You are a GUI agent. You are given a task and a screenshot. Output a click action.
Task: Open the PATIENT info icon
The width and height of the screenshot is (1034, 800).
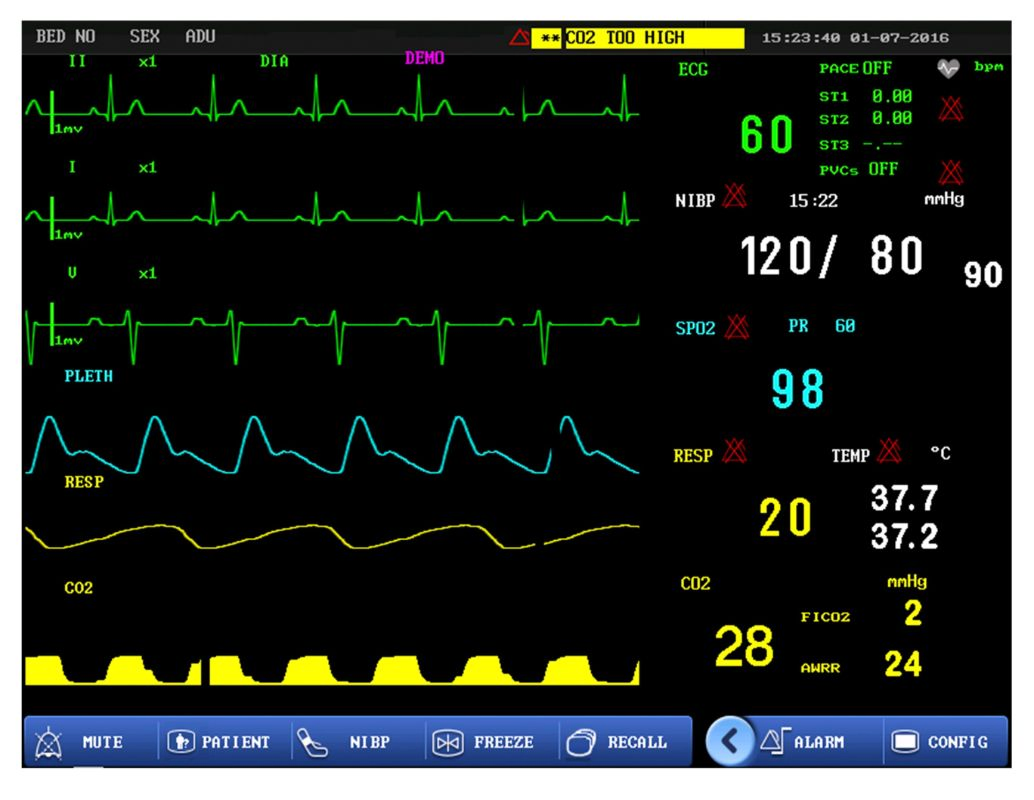click(181, 742)
